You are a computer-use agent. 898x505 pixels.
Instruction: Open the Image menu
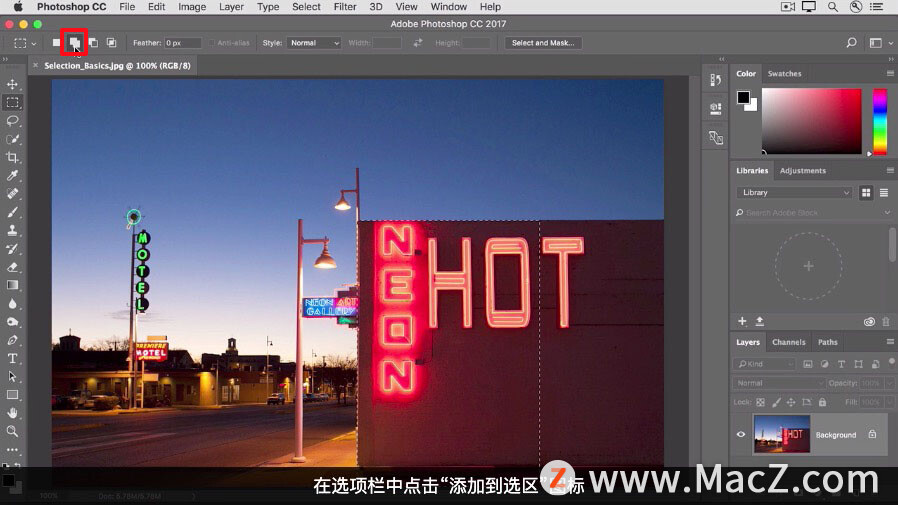(x=192, y=7)
